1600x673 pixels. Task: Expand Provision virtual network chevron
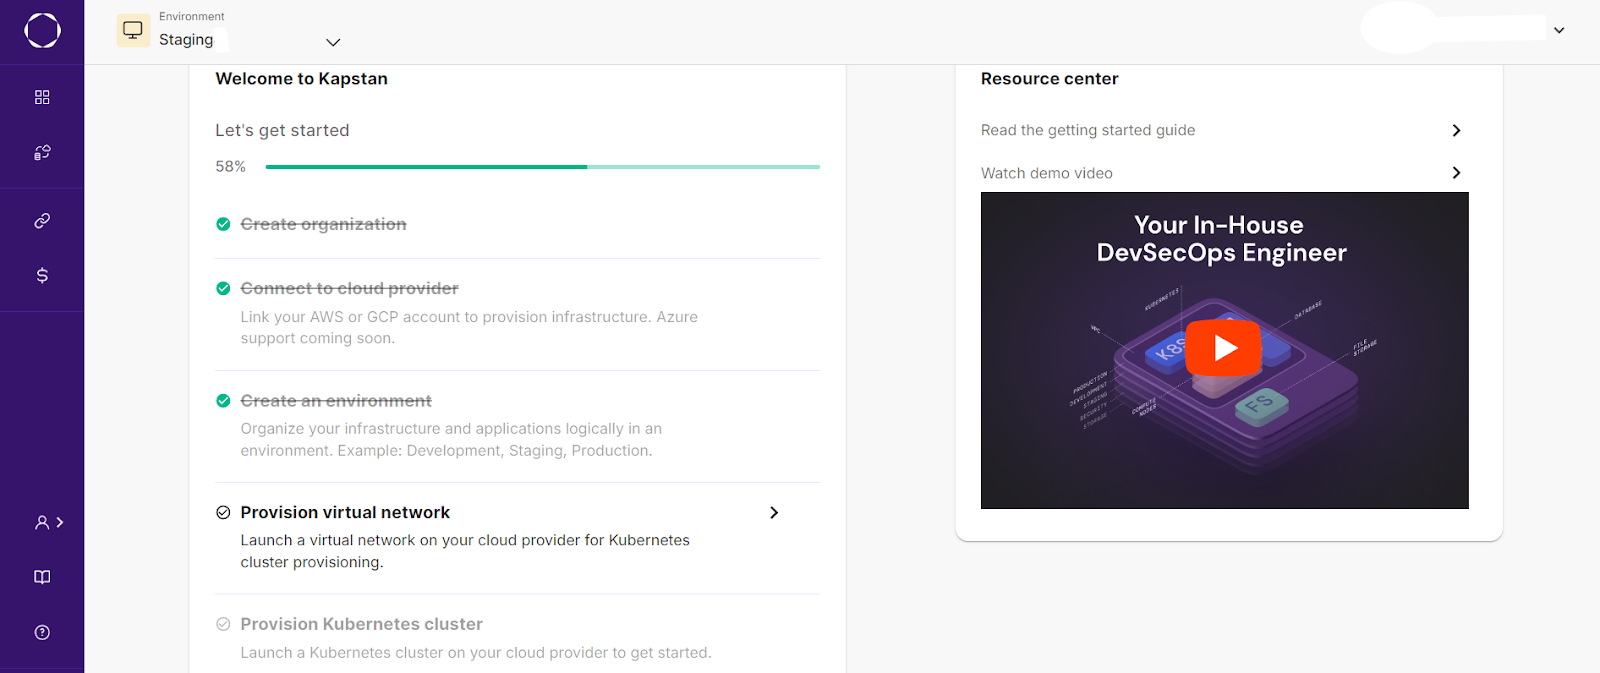click(x=774, y=512)
